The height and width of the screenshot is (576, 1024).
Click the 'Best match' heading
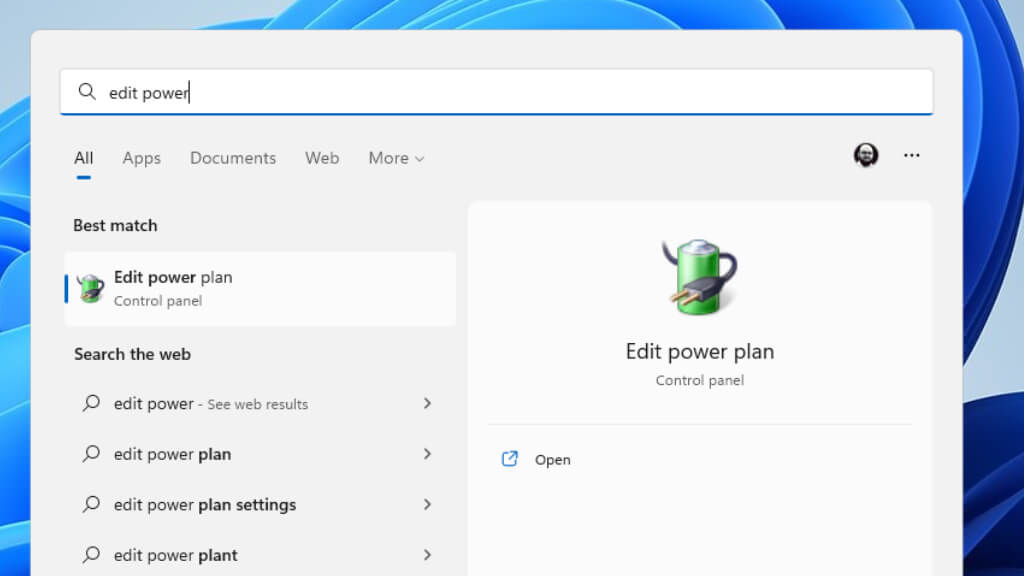115,225
